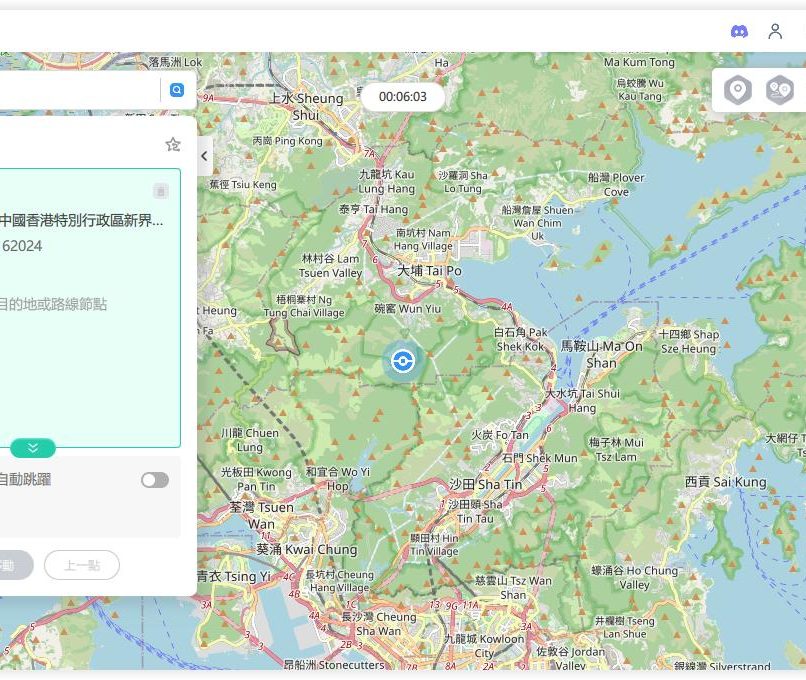Screen dimensions: 806x680
Task: Click the 上一點 button
Action: tap(81, 565)
